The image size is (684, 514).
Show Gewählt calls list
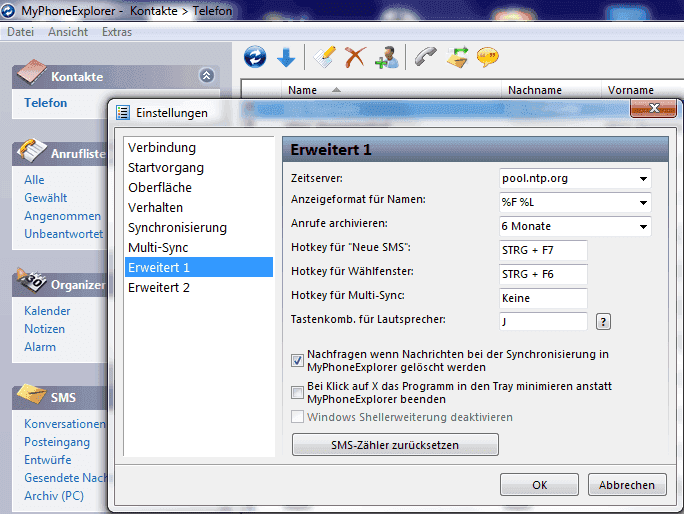click(x=46, y=198)
